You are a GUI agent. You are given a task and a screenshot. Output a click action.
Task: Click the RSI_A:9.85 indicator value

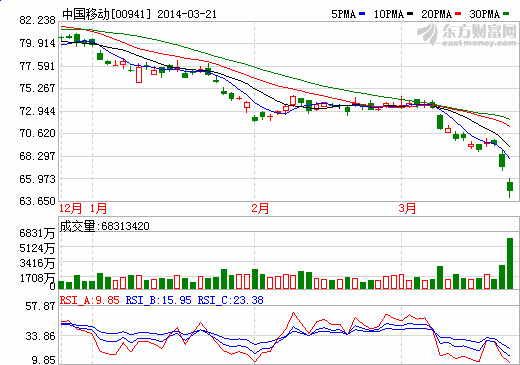(x=89, y=300)
